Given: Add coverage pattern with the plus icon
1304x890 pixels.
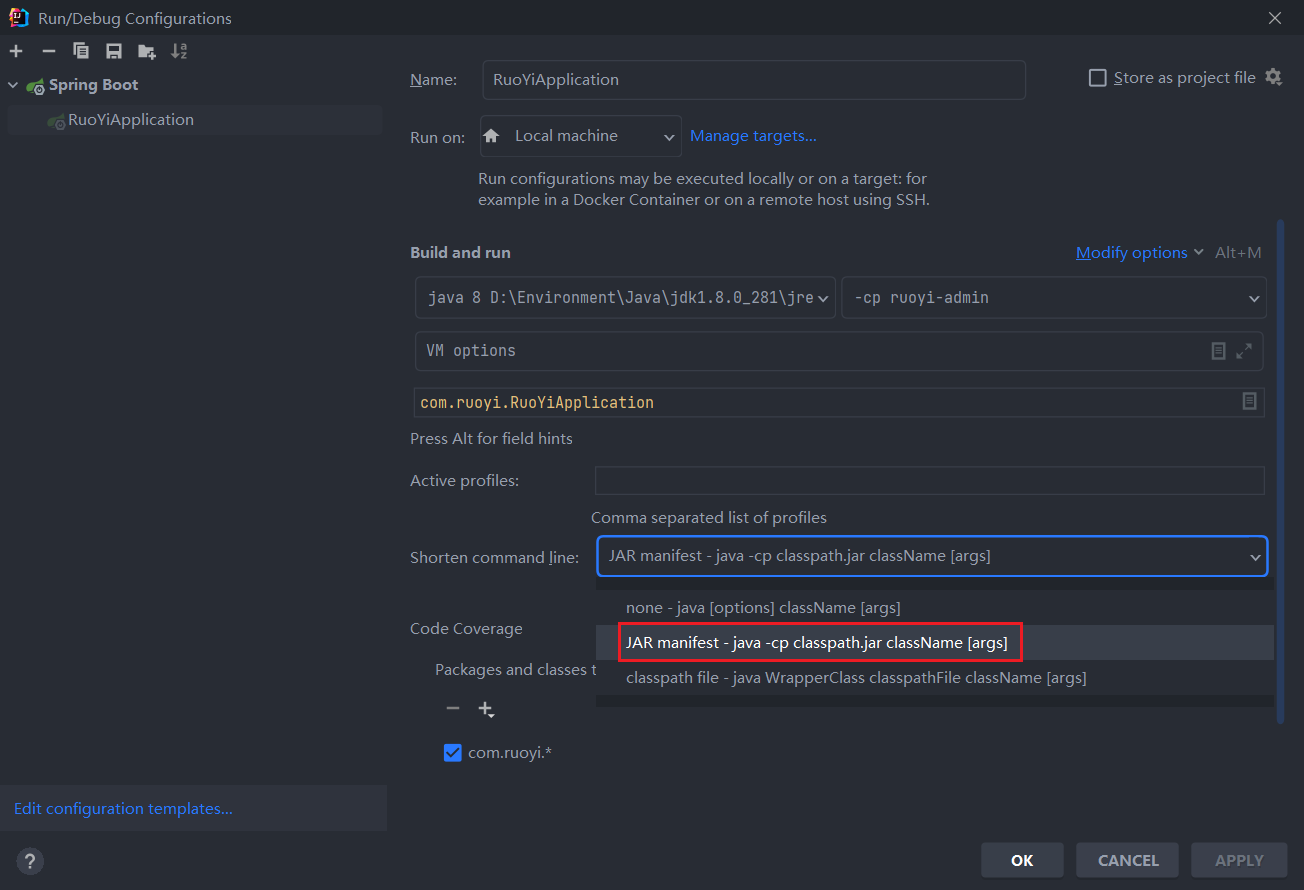Looking at the screenshot, I should tap(486, 709).
